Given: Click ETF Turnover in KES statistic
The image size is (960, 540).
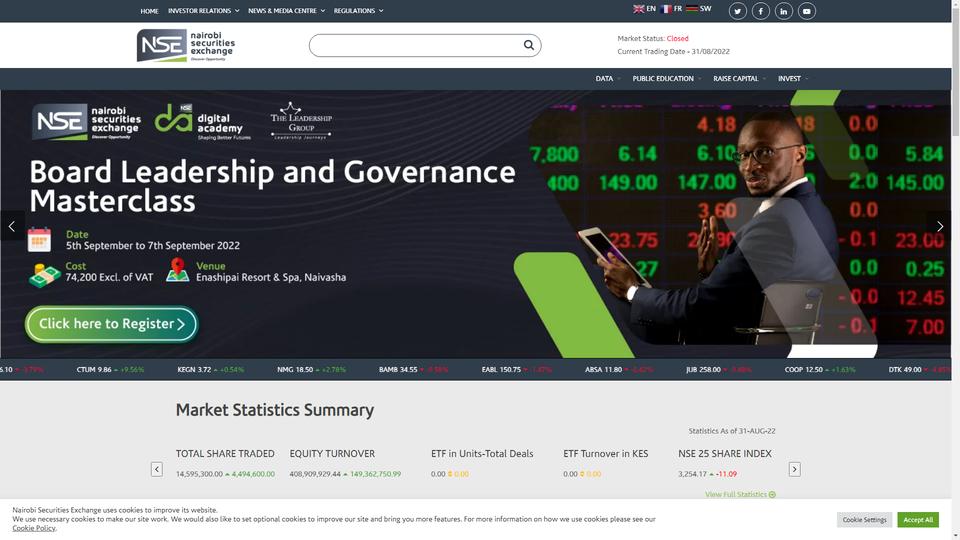Looking at the screenshot, I should (606, 463).
